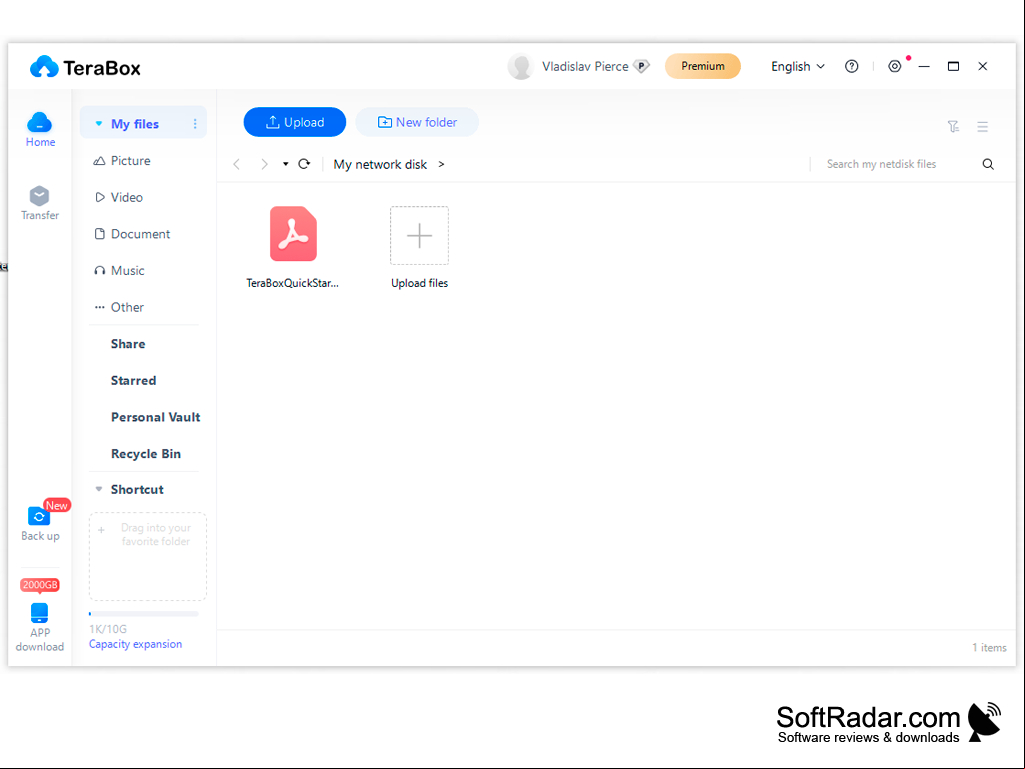Click My network disk breadcrumb
Screen dimensions: 1025x769
pyautogui.click(x=380, y=164)
